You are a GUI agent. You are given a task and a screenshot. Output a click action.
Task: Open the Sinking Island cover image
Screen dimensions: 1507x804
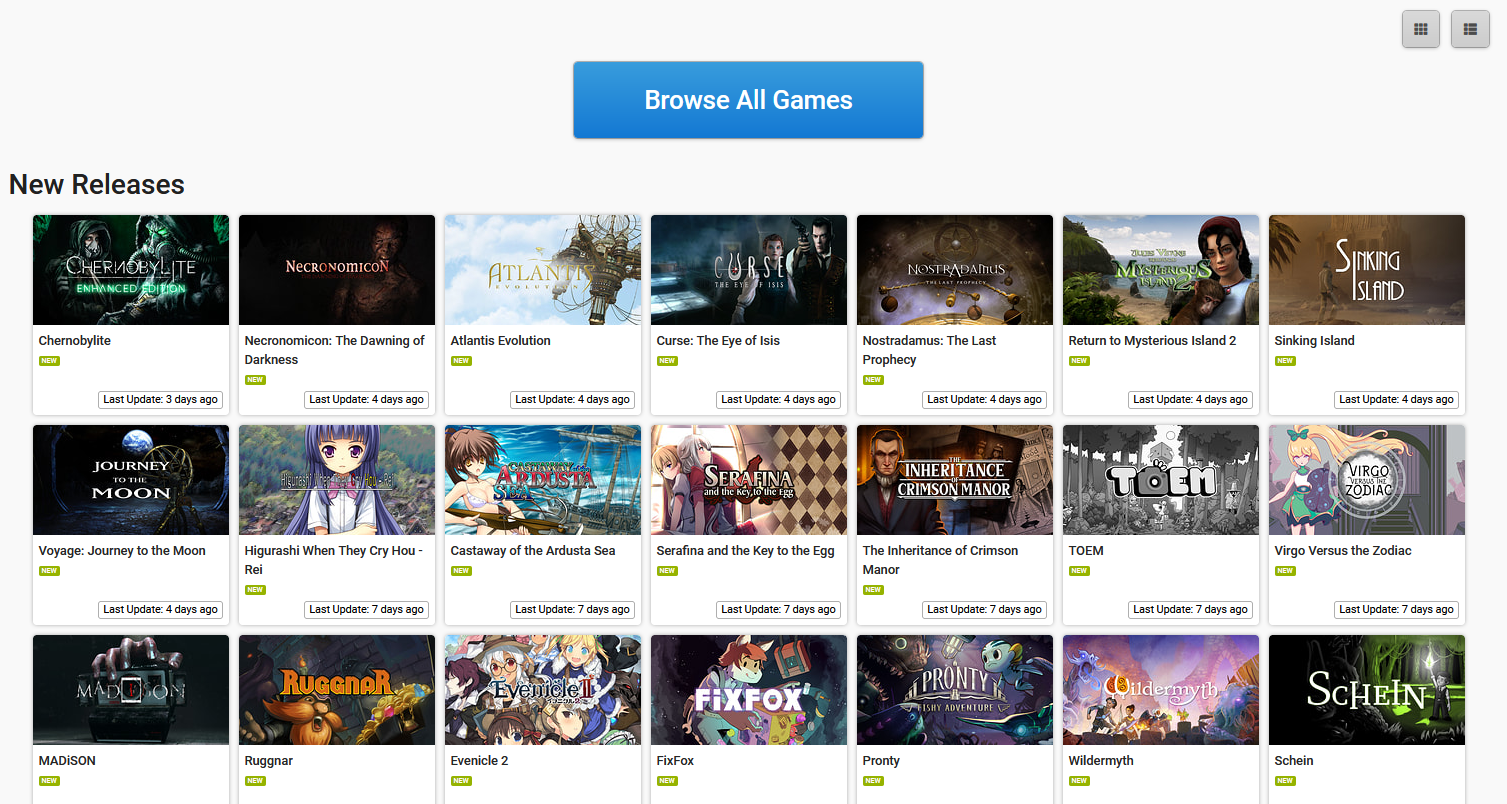(1367, 270)
